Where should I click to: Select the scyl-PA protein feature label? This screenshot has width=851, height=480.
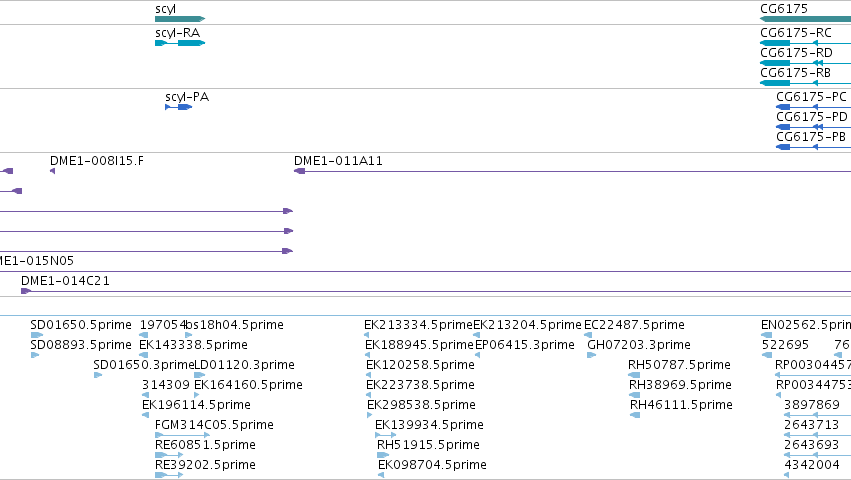(x=187, y=97)
